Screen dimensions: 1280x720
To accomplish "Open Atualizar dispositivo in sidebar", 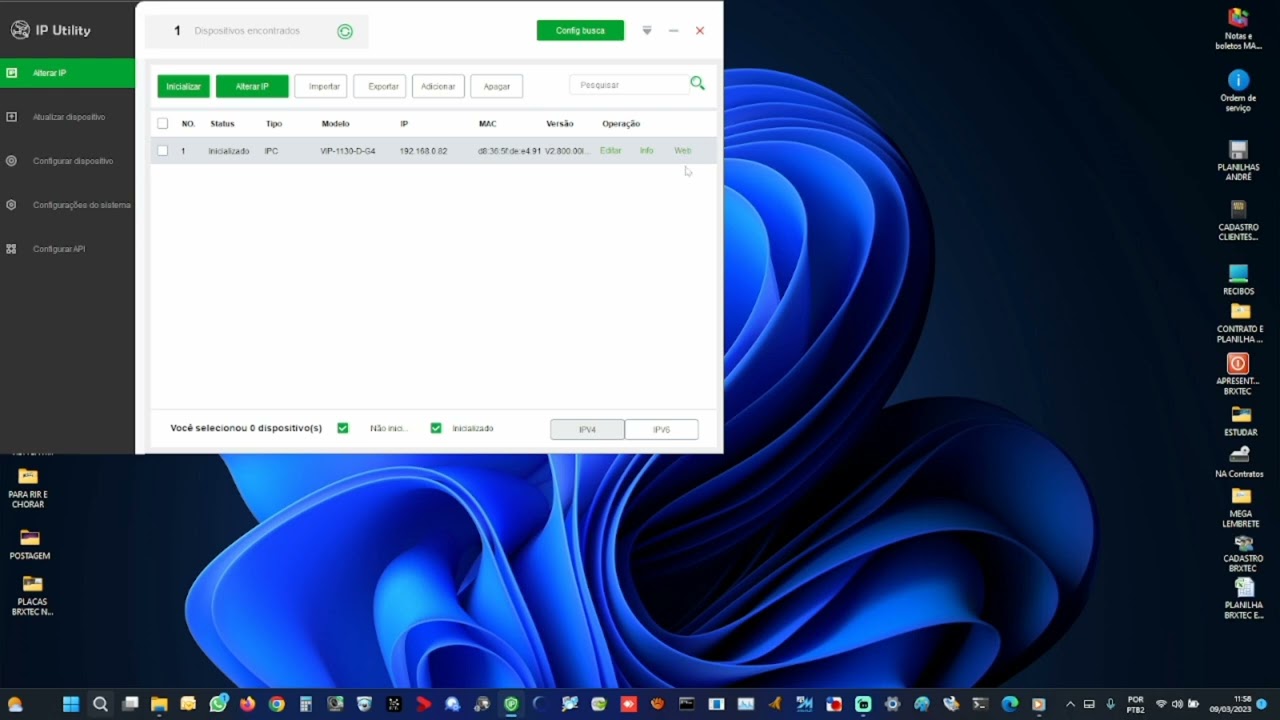I will (67, 117).
